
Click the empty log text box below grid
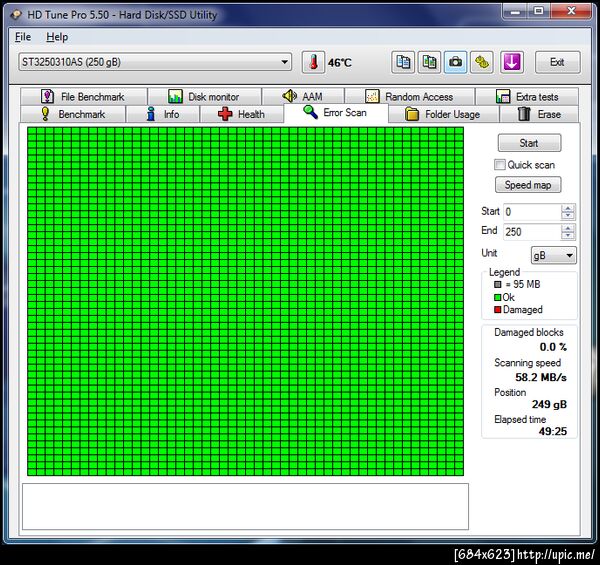coord(245,506)
